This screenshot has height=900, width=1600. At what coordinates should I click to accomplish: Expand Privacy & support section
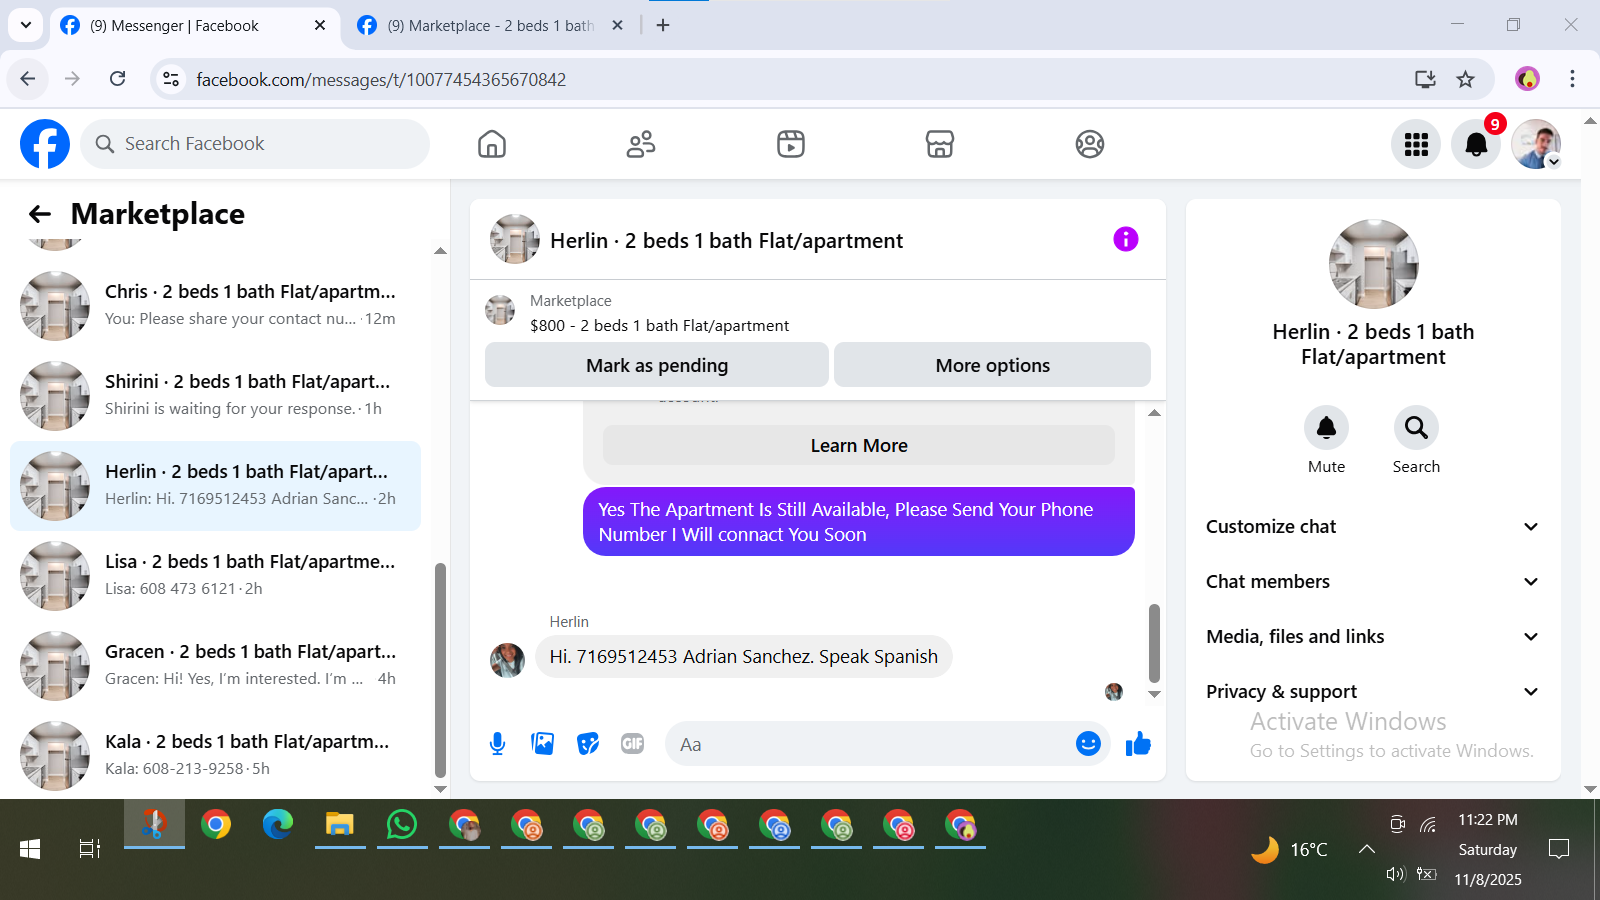click(x=1373, y=692)
